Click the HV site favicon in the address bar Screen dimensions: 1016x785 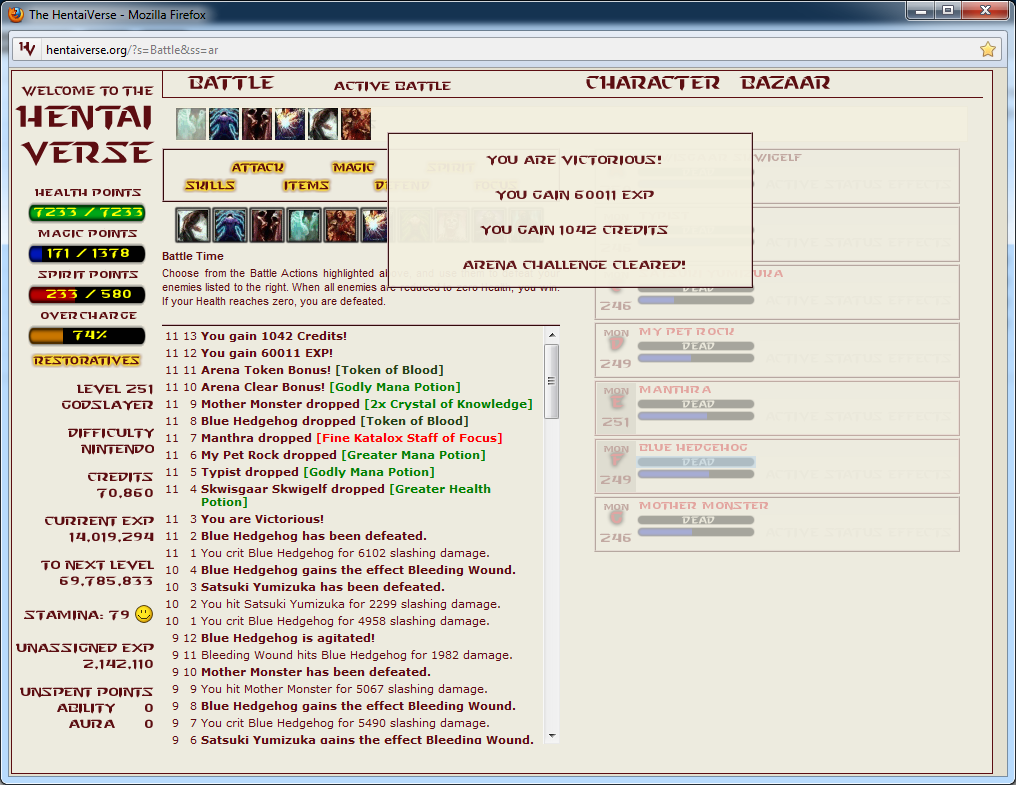(x=27, y=49)
